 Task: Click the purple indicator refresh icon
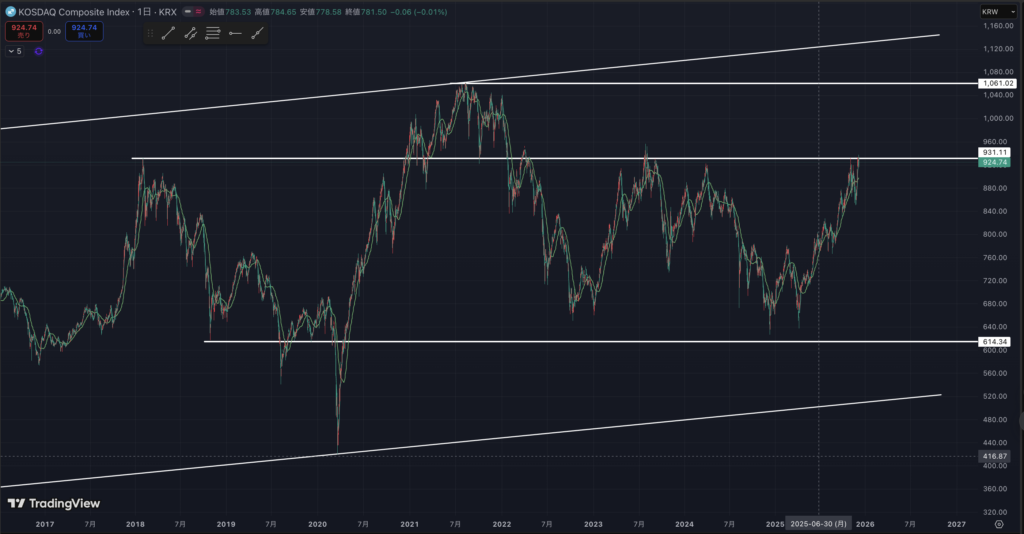tap(39, 50)
